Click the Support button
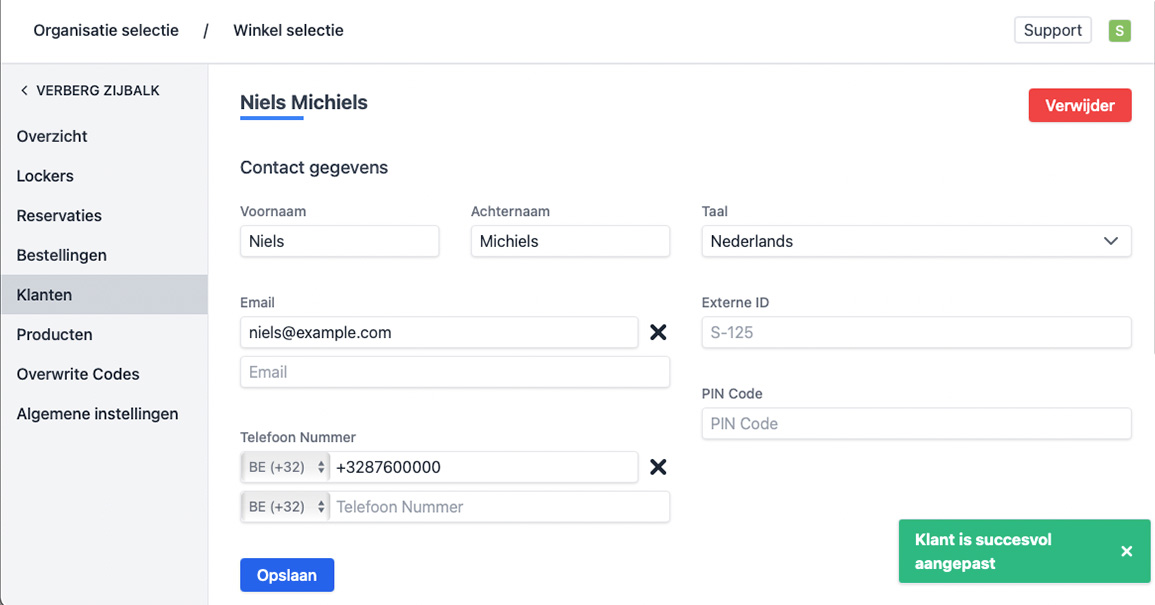1155x605 pixels. pos(1052,30)
